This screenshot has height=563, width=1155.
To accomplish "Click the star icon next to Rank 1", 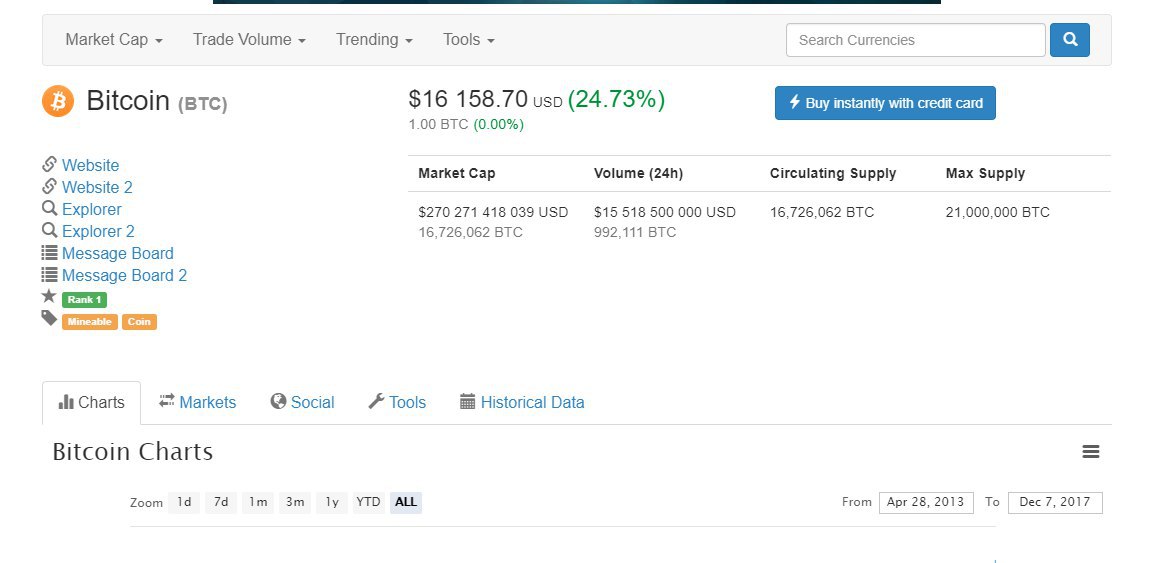I will pos(49,296).
